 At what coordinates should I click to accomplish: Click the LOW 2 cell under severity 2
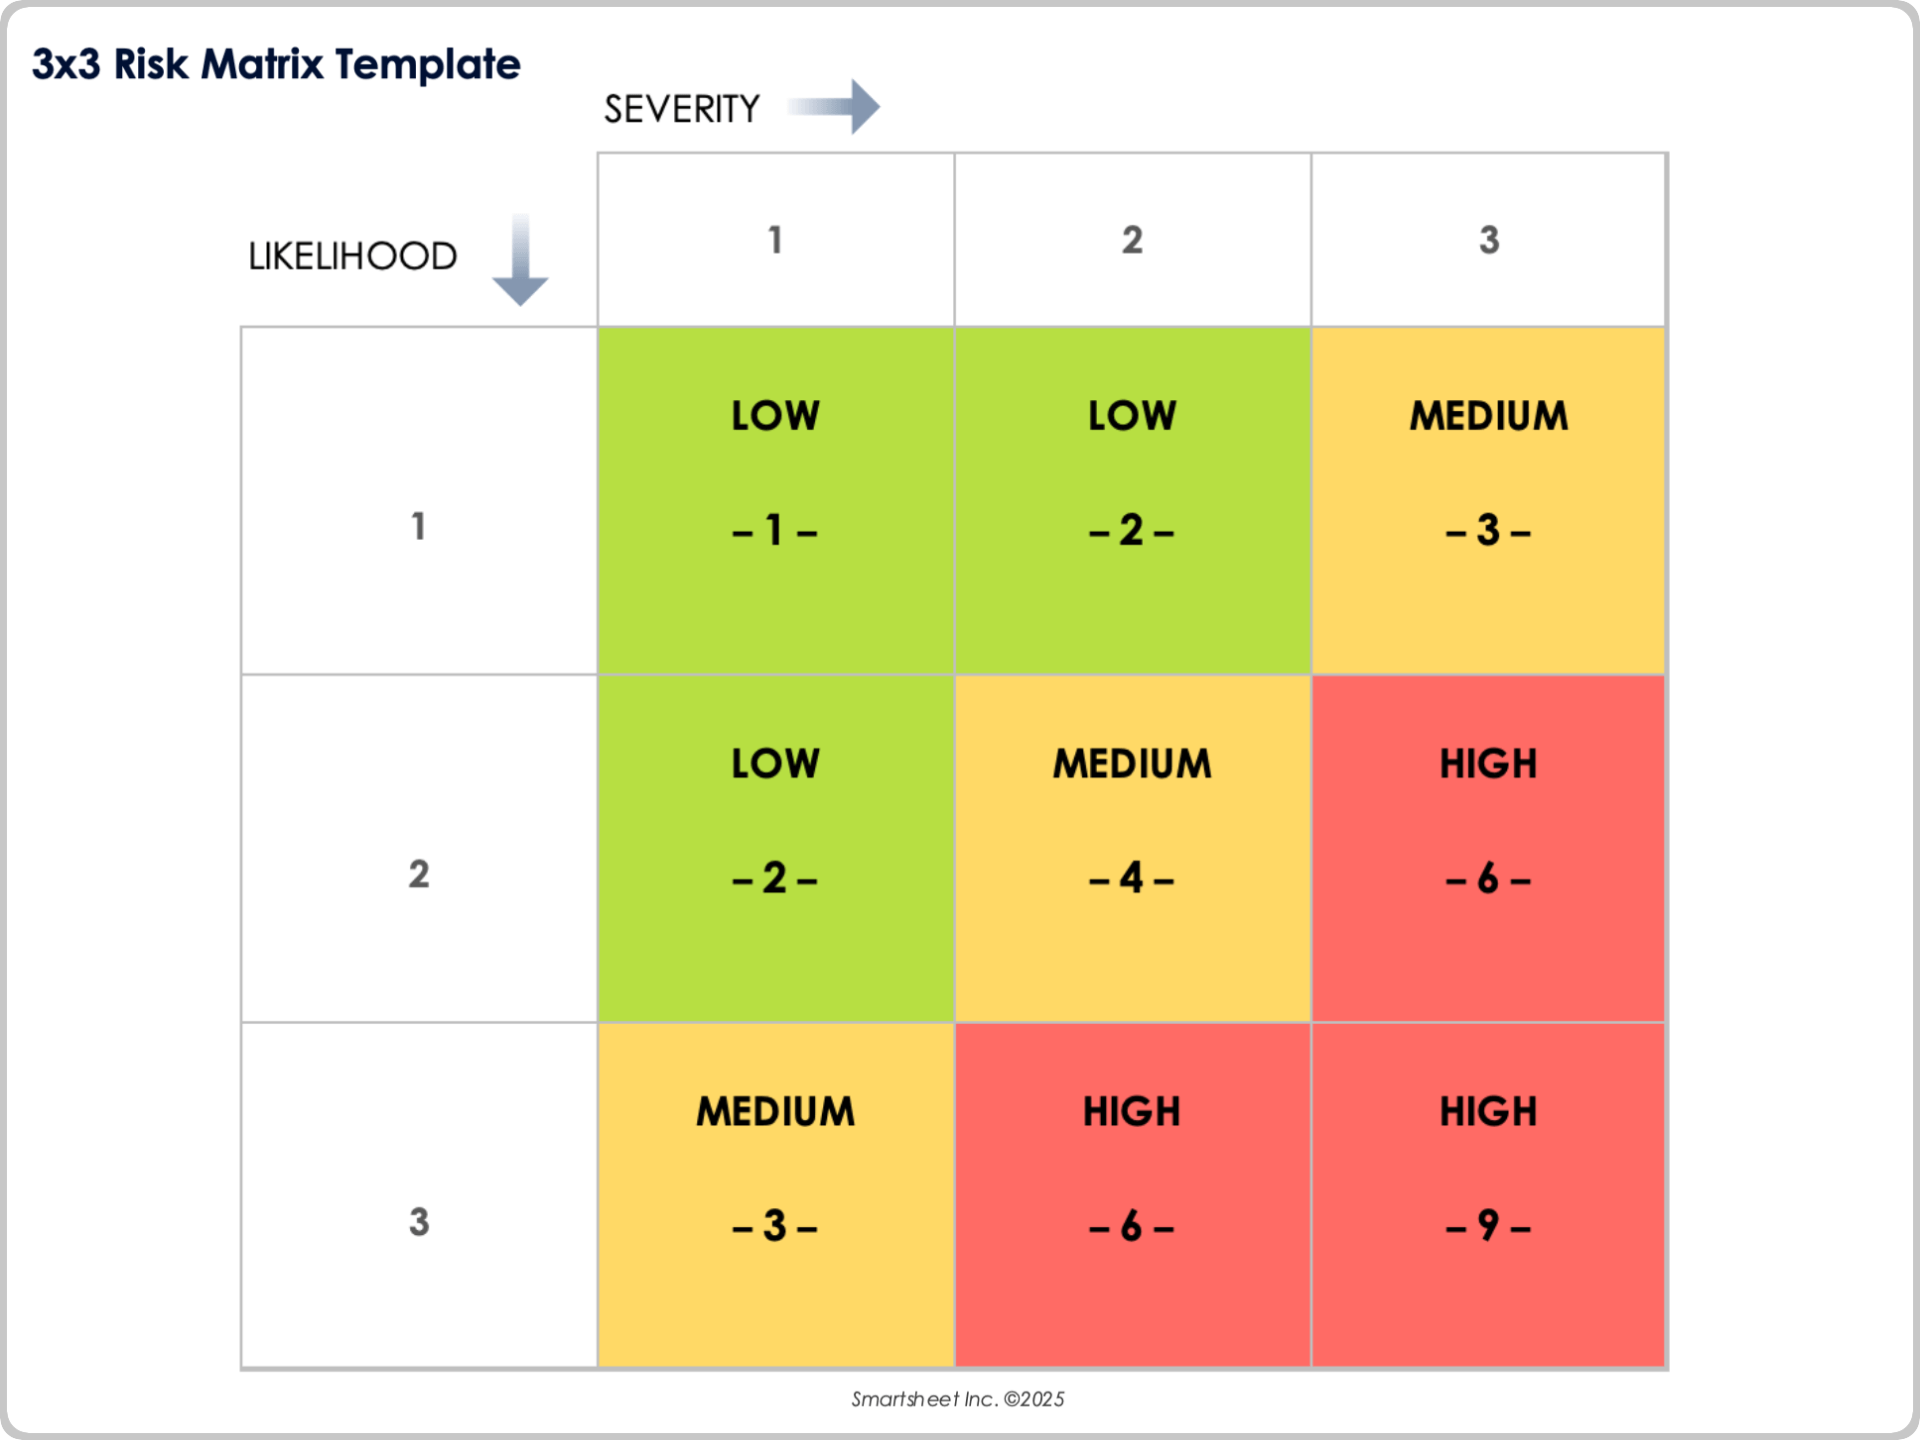1132,500
